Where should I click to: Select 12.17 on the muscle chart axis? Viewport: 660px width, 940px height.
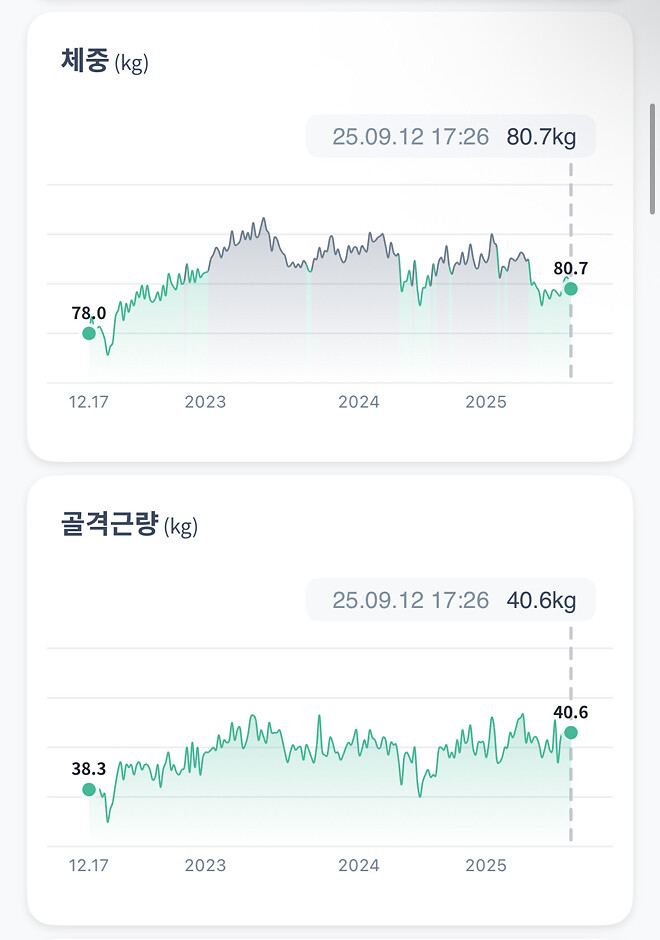click(x=91, y=865)
